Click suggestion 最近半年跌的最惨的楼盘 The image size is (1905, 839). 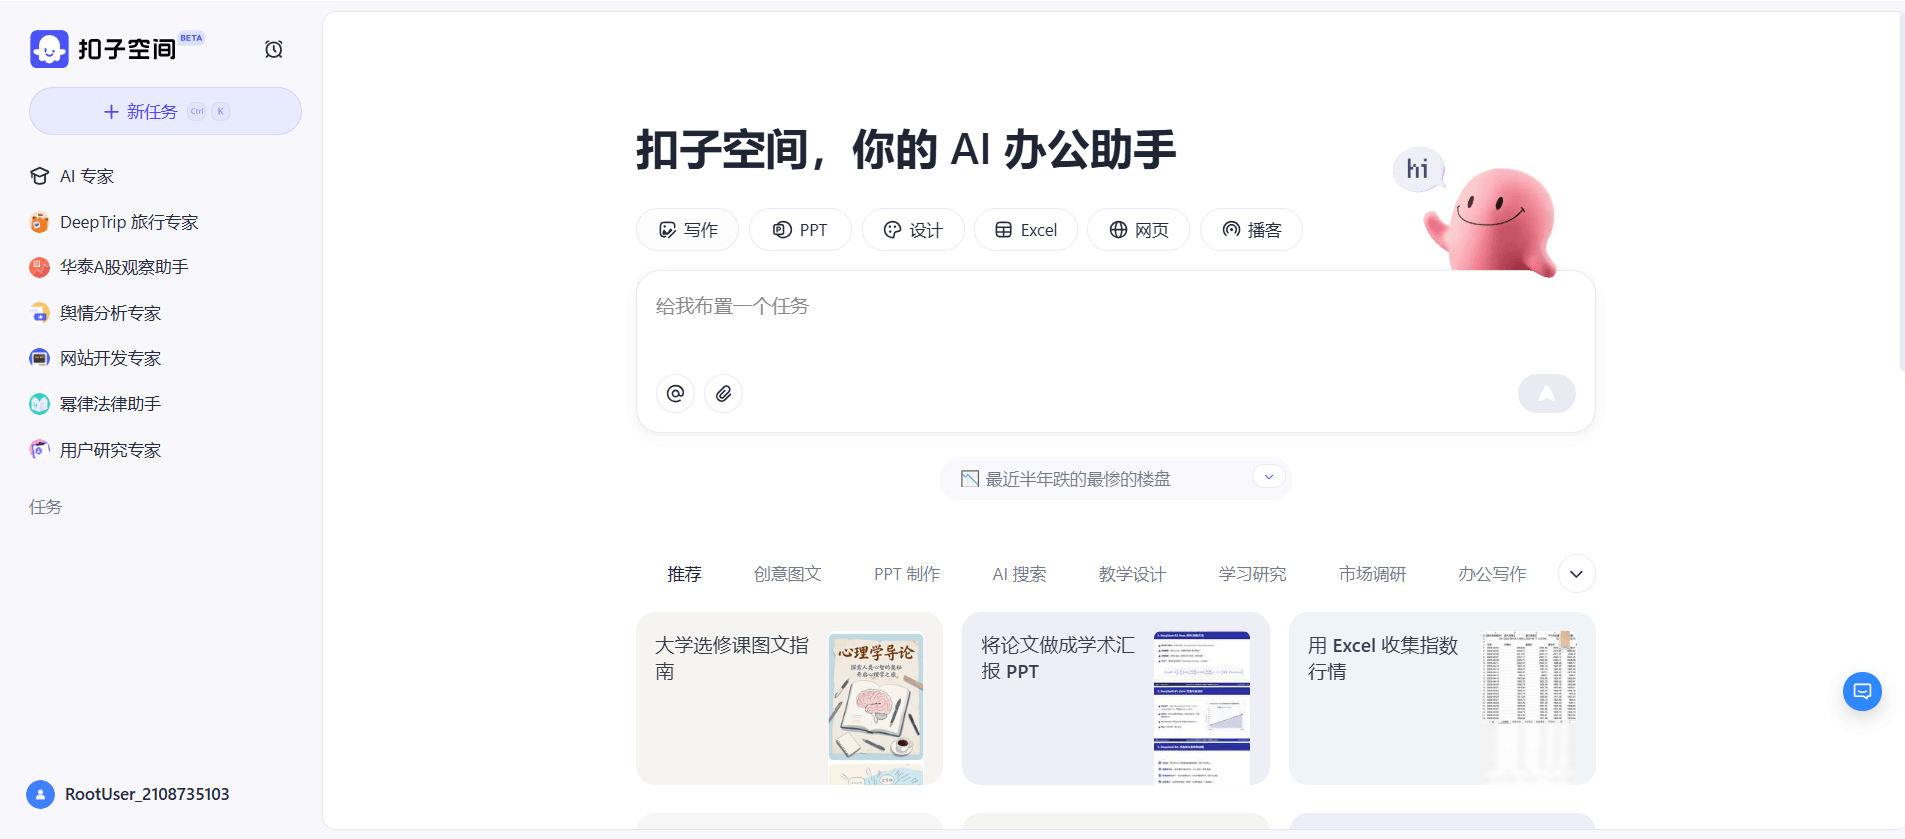tap(1078, 479)
